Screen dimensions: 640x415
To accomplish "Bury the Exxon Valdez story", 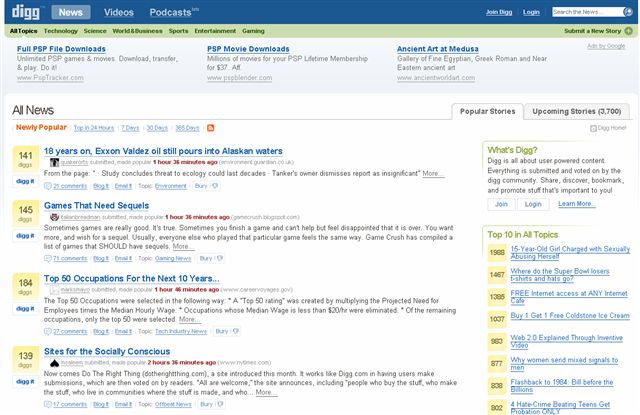I will [x=206, y=186].
